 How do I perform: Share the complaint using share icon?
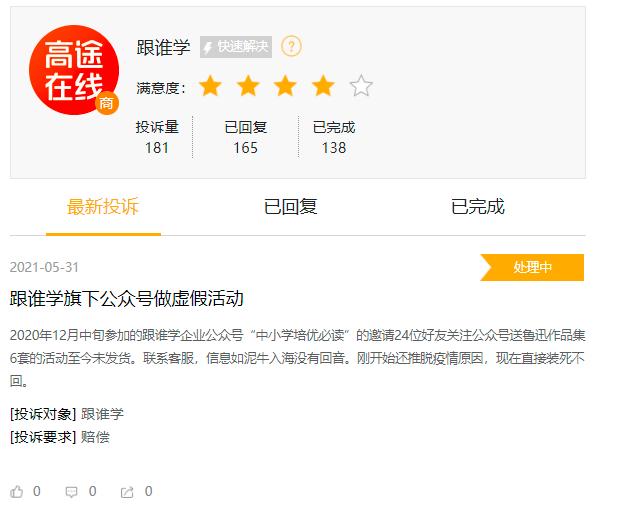pyautogui.click(x=127, y=492)
